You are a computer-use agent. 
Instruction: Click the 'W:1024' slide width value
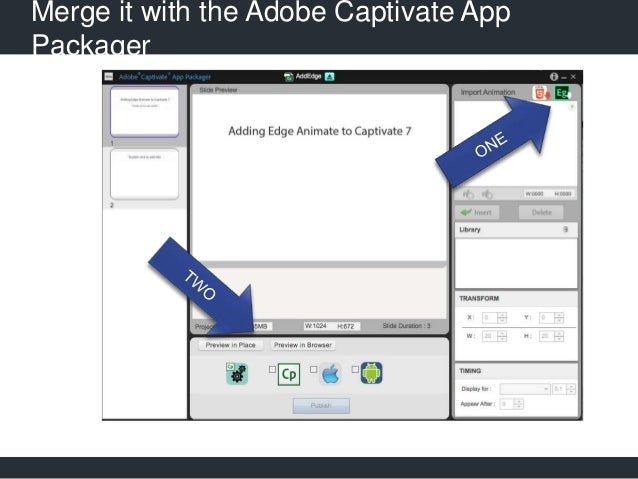316,326
